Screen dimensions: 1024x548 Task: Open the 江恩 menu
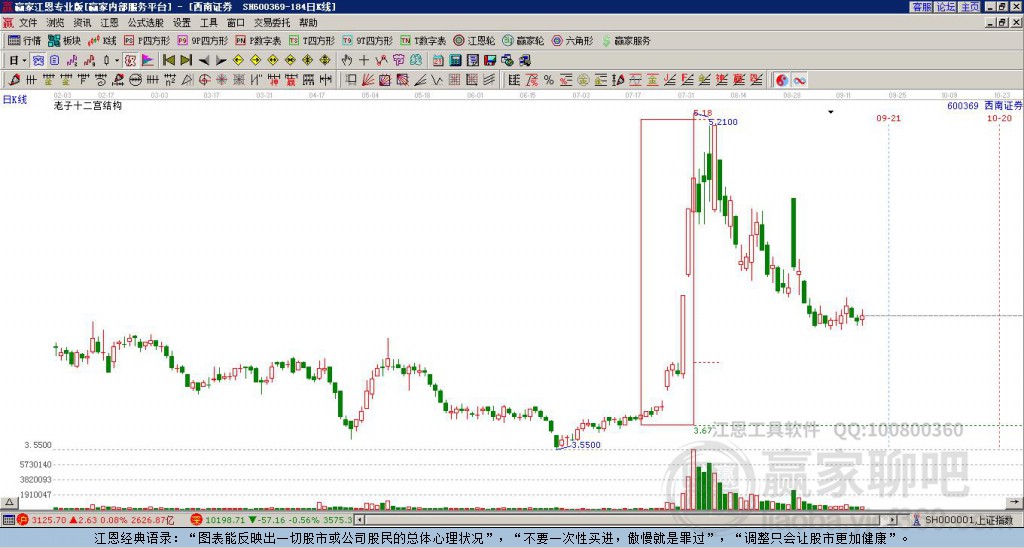click(x=110, y=23)
